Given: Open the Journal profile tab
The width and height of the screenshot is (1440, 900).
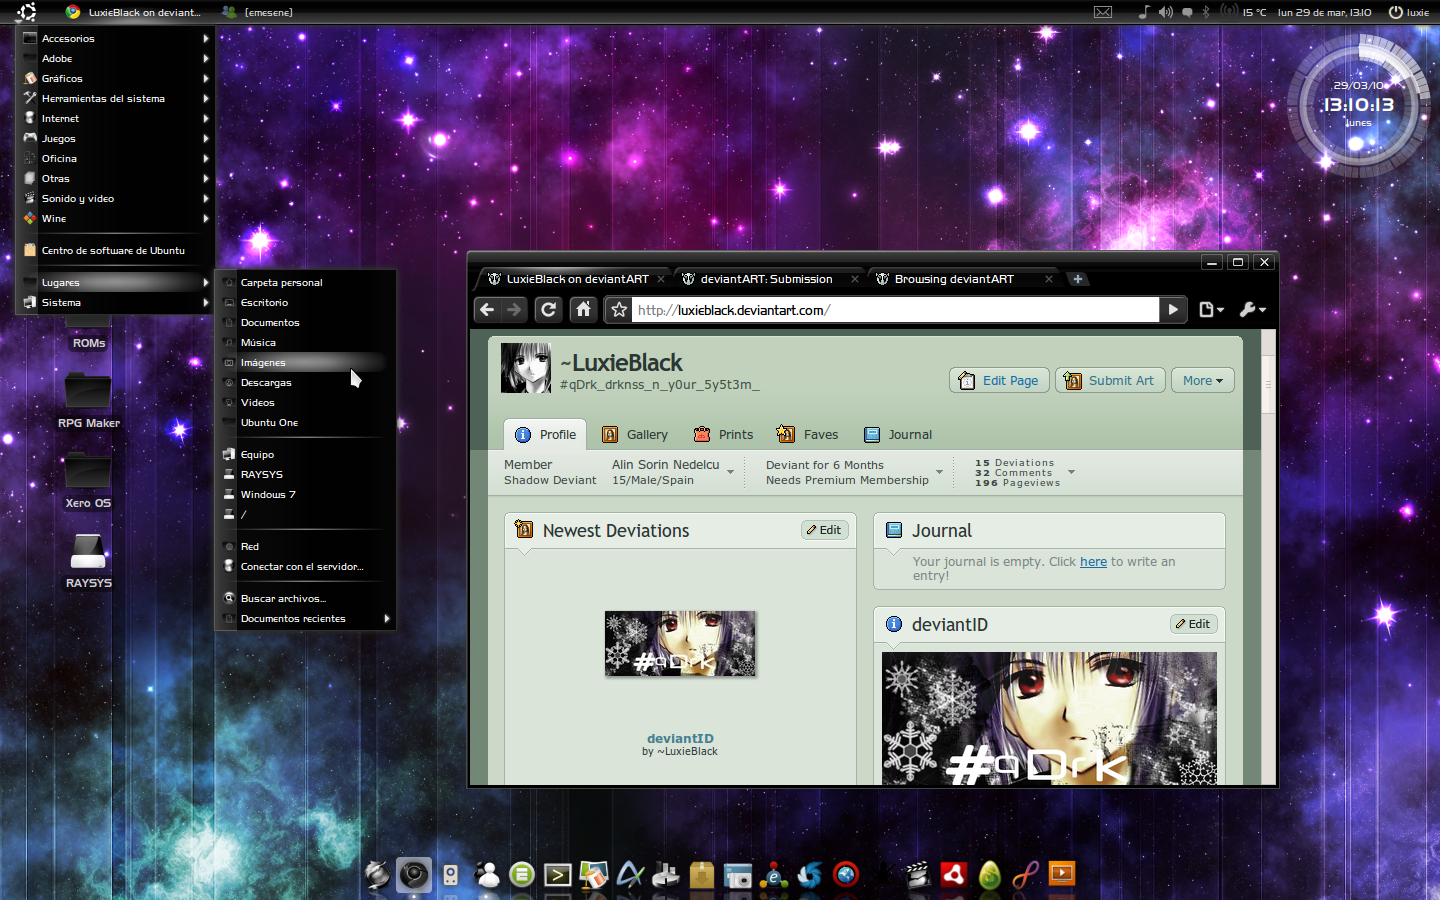Looking at the screenshot, I should [898, 434].
